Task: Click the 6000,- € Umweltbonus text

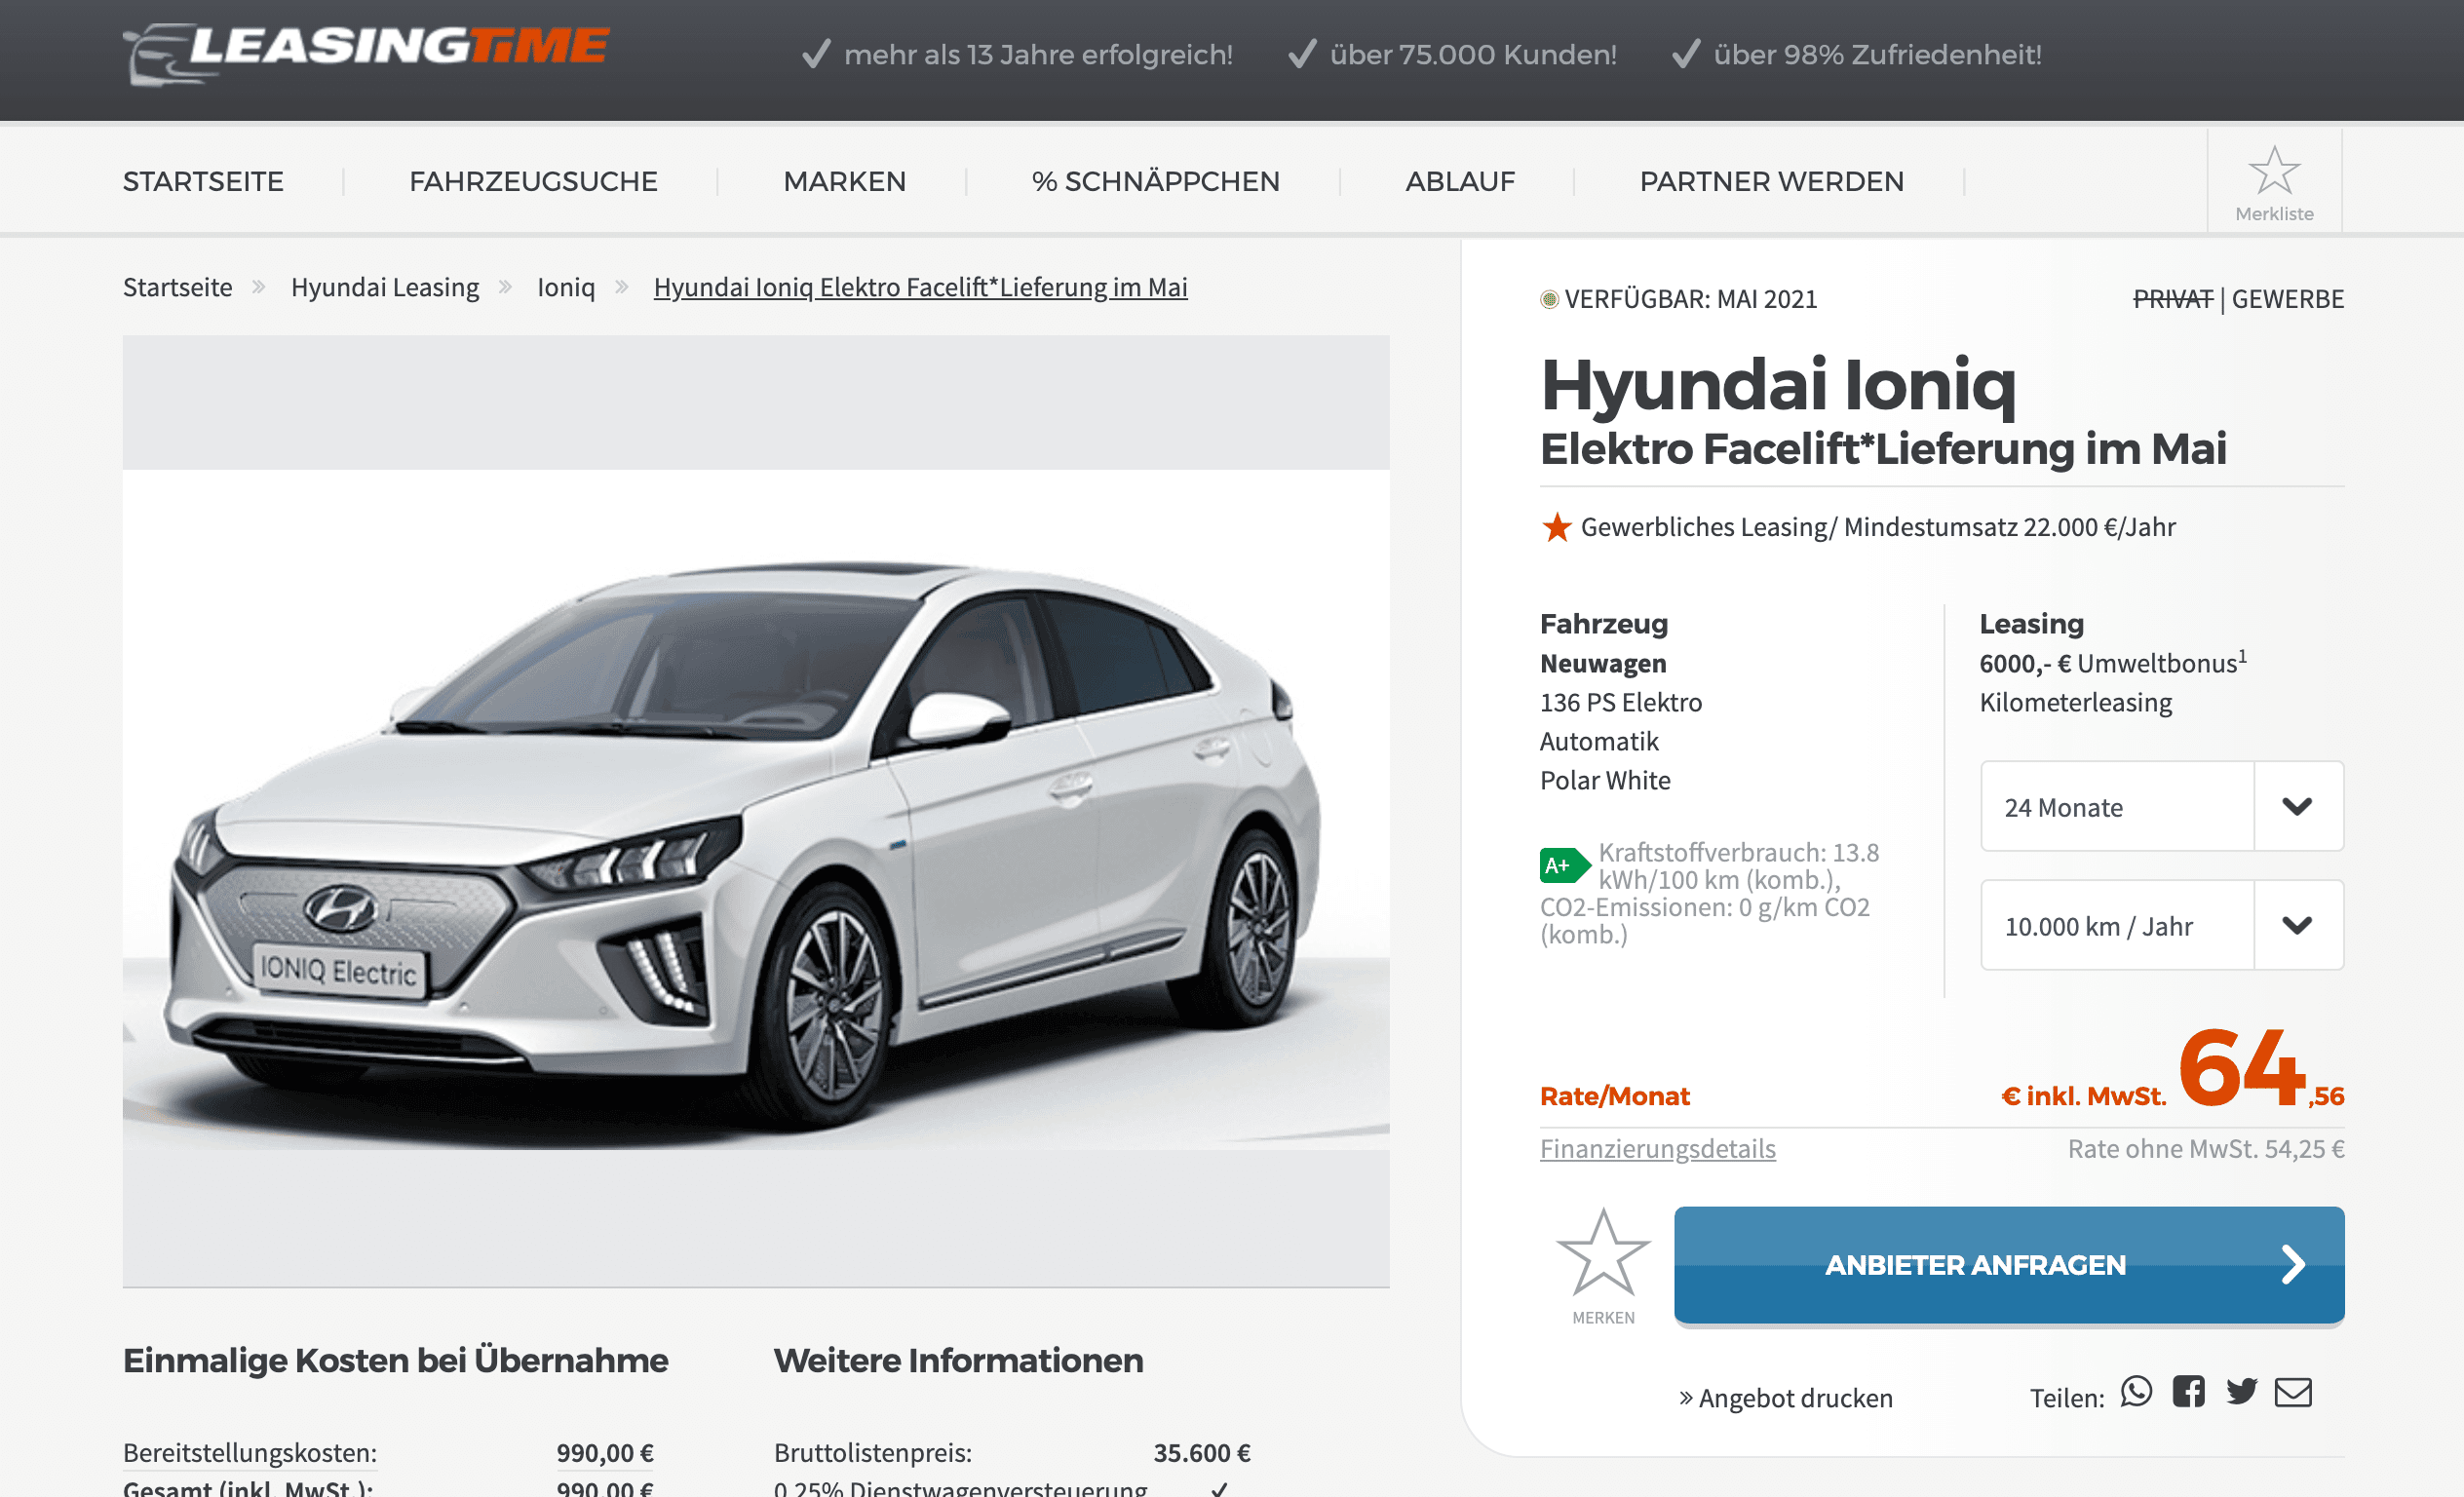Action: pyautogui.click(x=2113, y=663)
